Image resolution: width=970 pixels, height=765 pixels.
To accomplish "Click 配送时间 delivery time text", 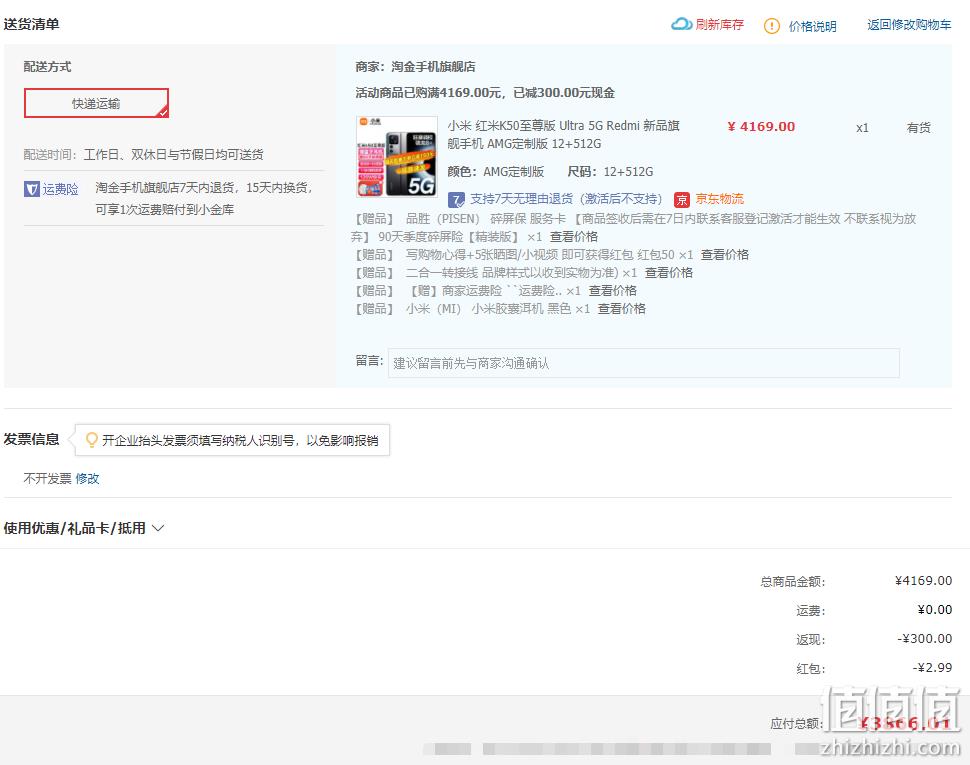I will (144, 155).
